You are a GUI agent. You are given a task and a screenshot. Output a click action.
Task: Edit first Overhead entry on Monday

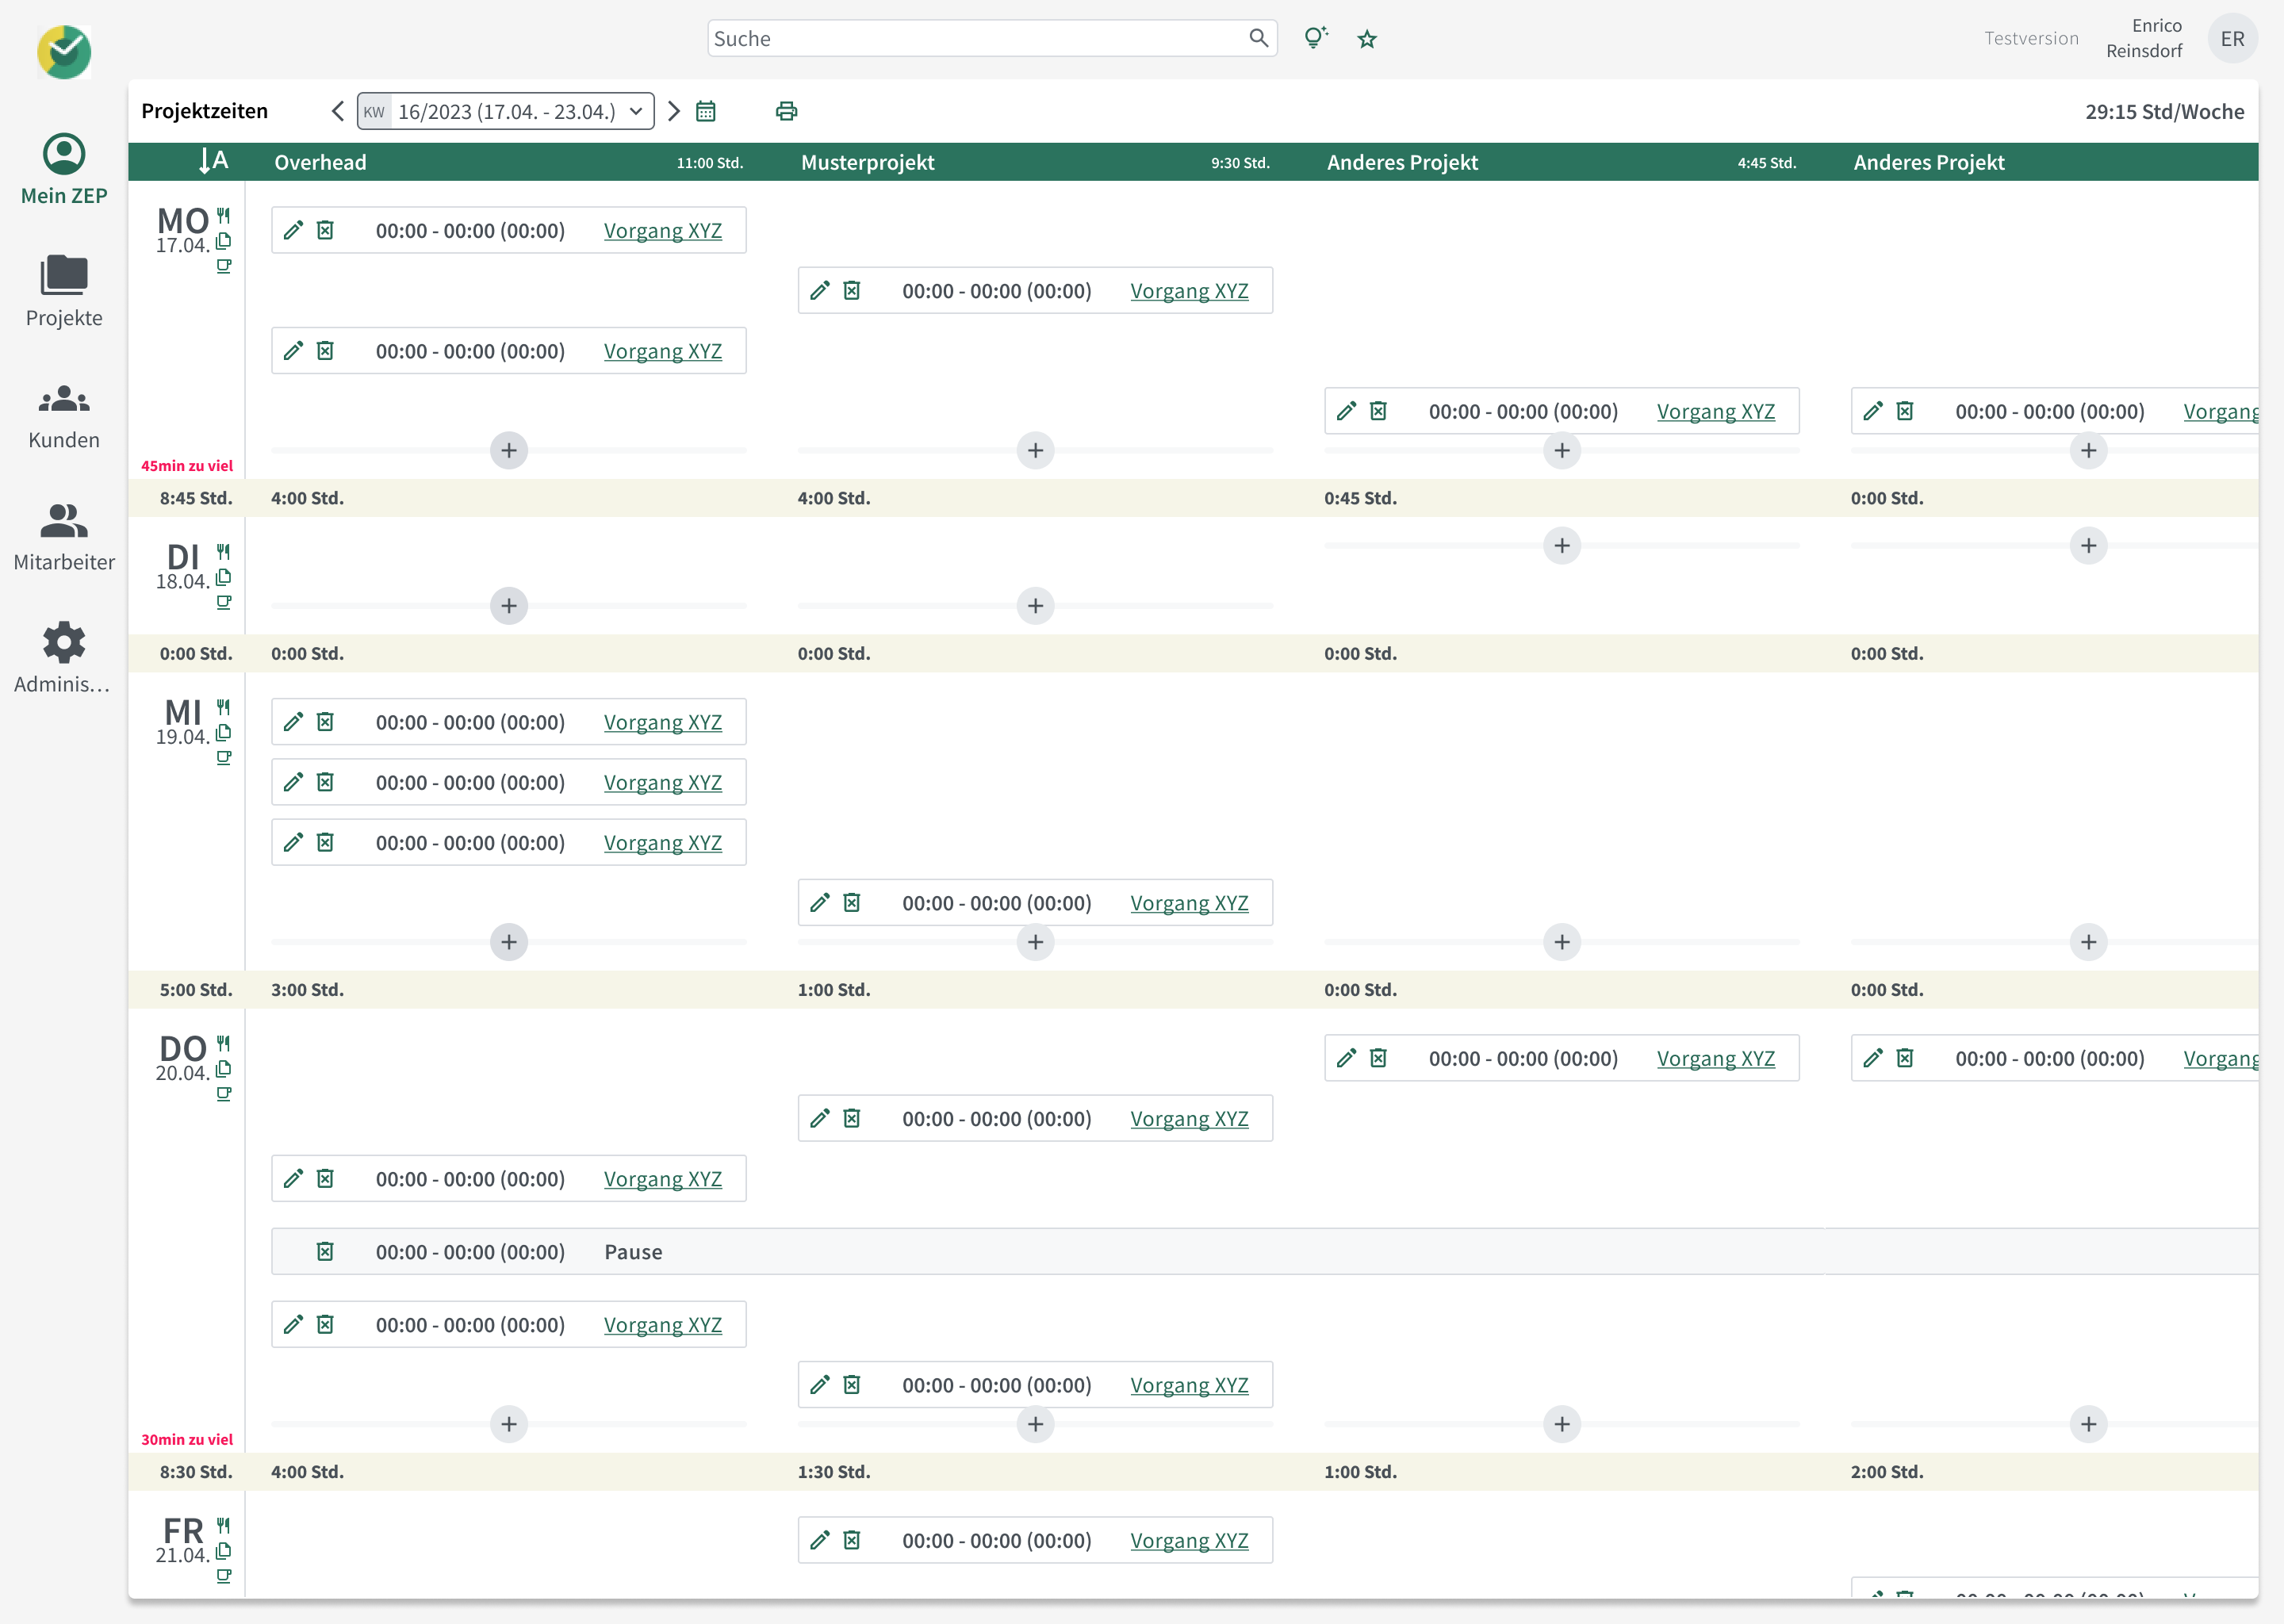(x=293, y=230)
